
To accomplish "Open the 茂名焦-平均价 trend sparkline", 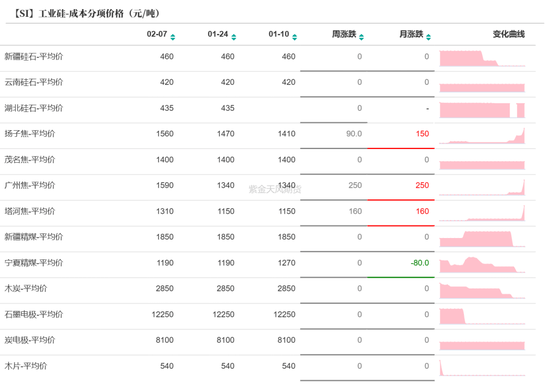I will point(482,165).
